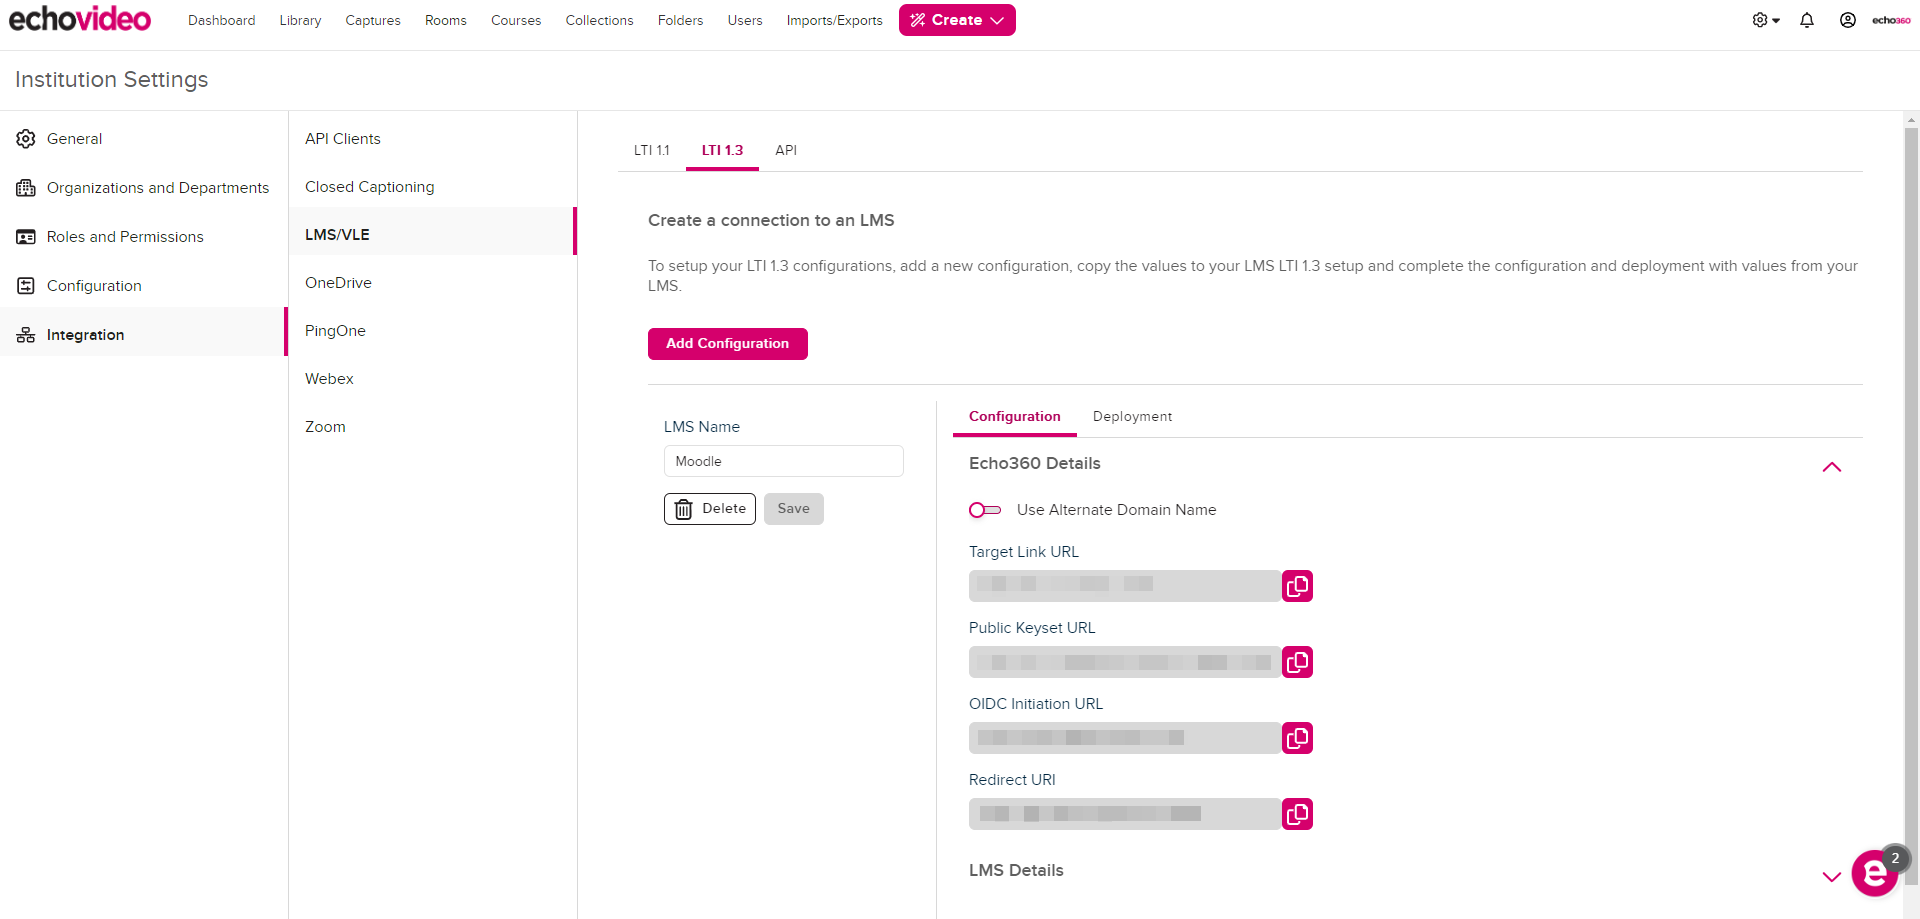
Task: Go to Rooms page
Action: point(446,20)
